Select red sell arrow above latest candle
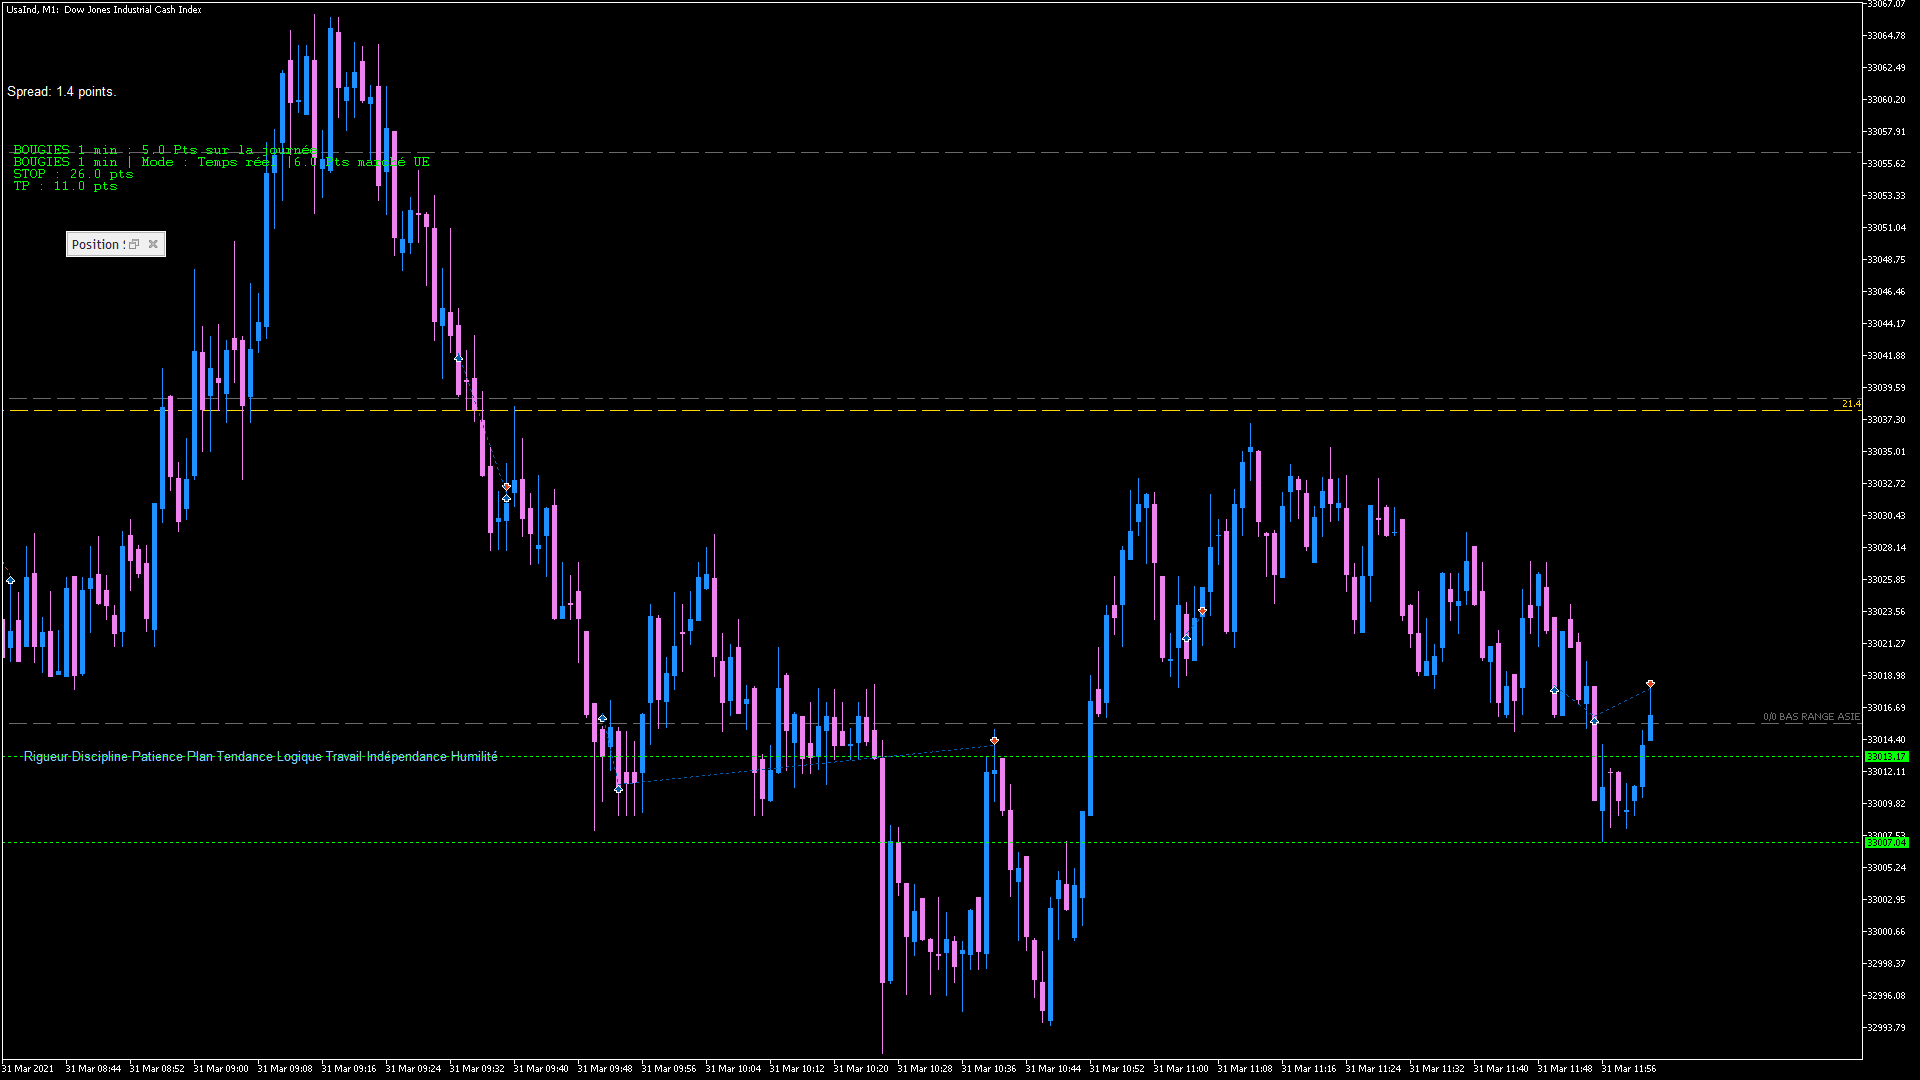The height and width of the screenshot is (1080, 1920). click(1650, 684)
